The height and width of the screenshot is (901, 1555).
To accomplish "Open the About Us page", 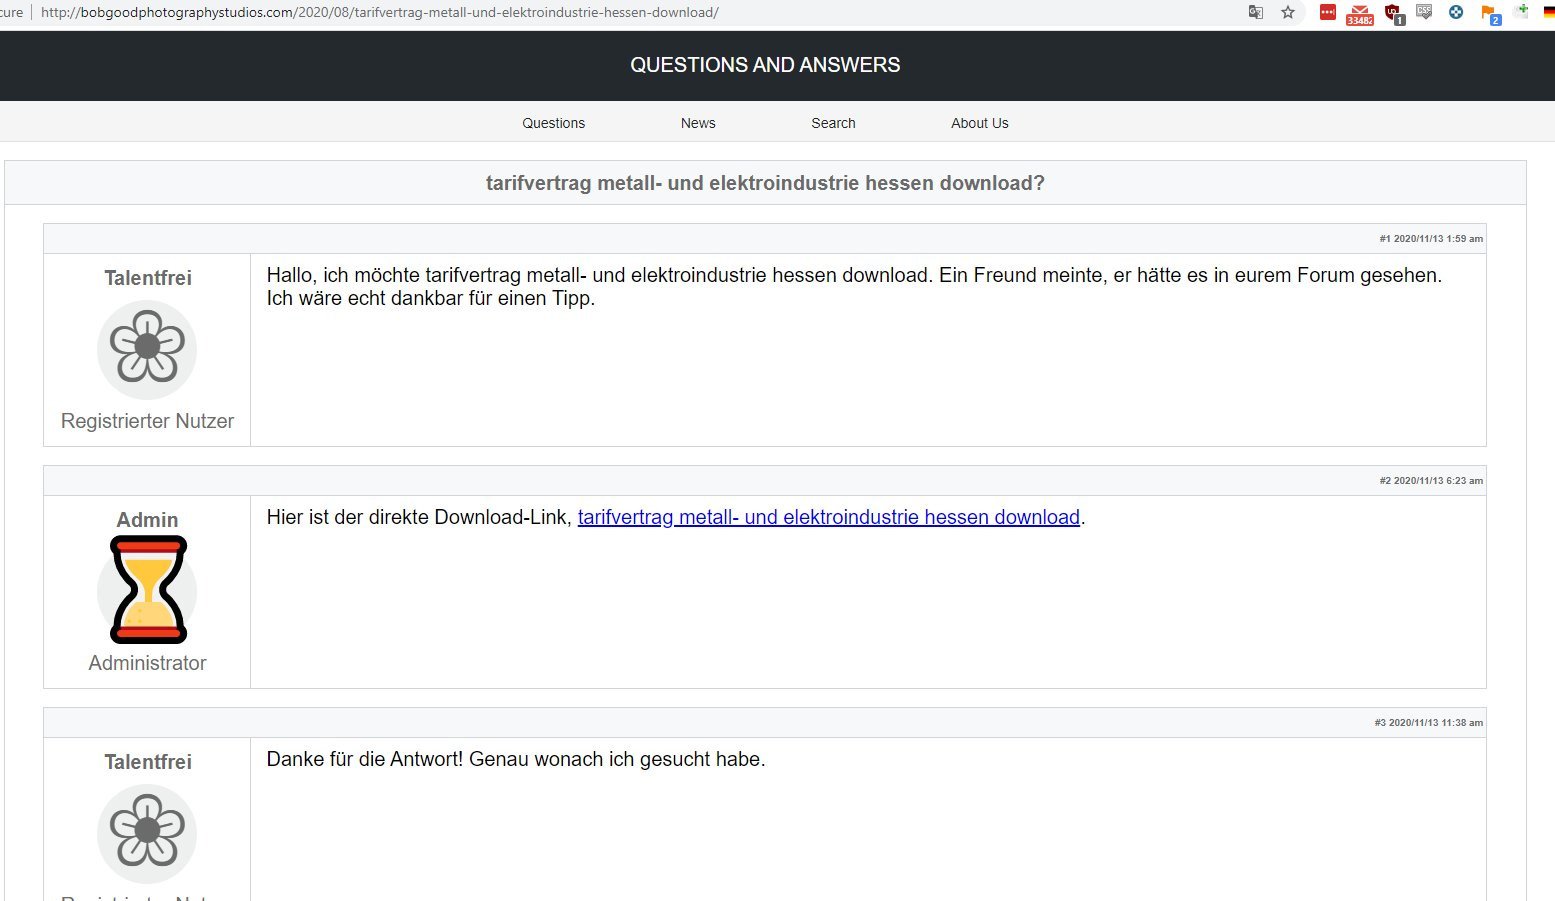I will (979, 123).
